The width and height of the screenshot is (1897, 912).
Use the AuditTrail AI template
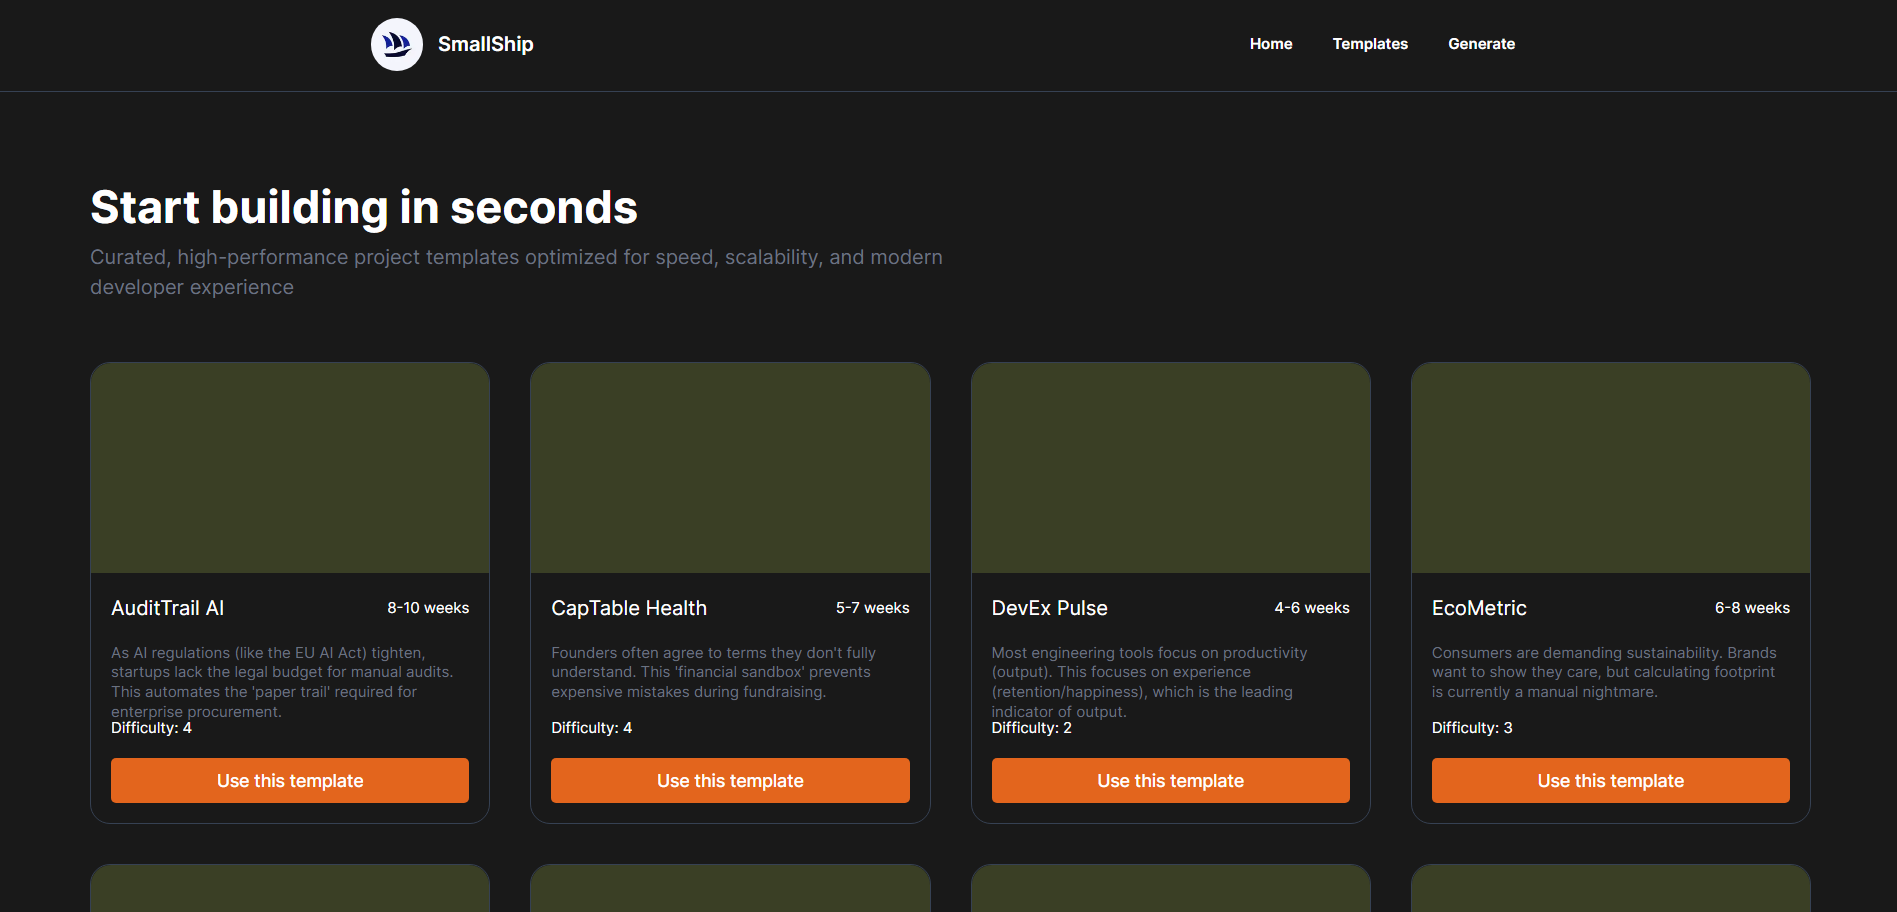click(289, 780)
